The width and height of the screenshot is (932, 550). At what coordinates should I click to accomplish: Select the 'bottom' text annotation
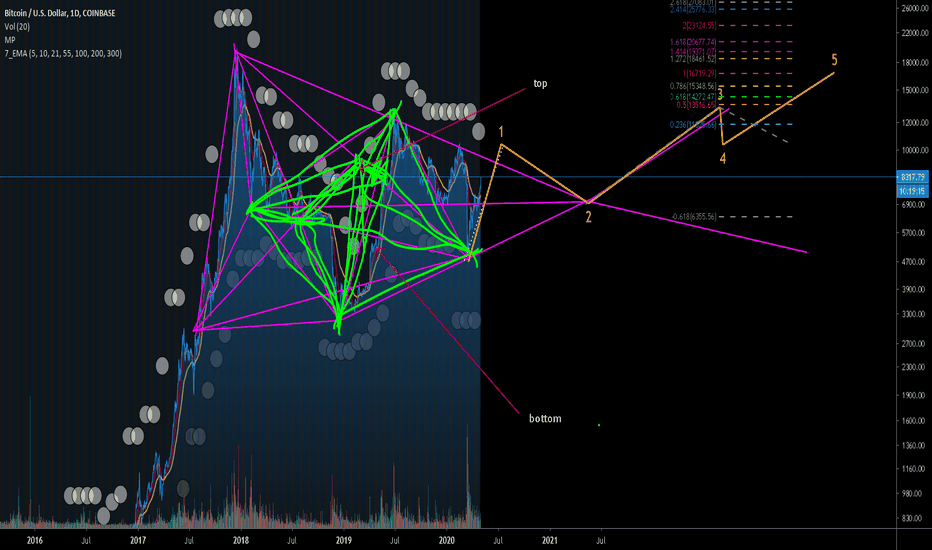[545, 419]
